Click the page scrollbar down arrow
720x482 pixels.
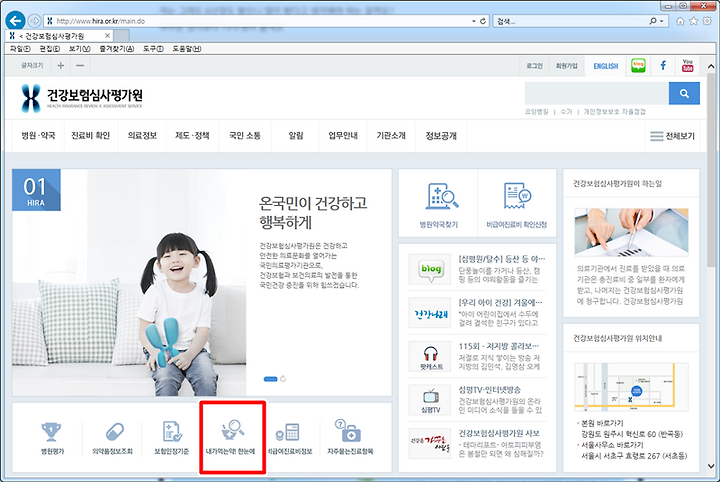click(x=711, y=466)
